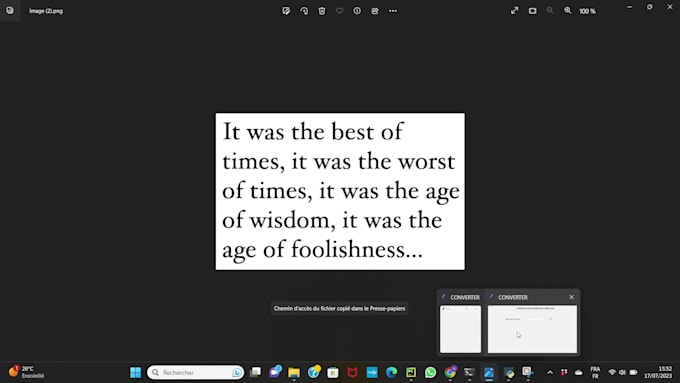Launch Microsoft Edge from the taskbar
680x383 pixels.
[x=392, y=372]
